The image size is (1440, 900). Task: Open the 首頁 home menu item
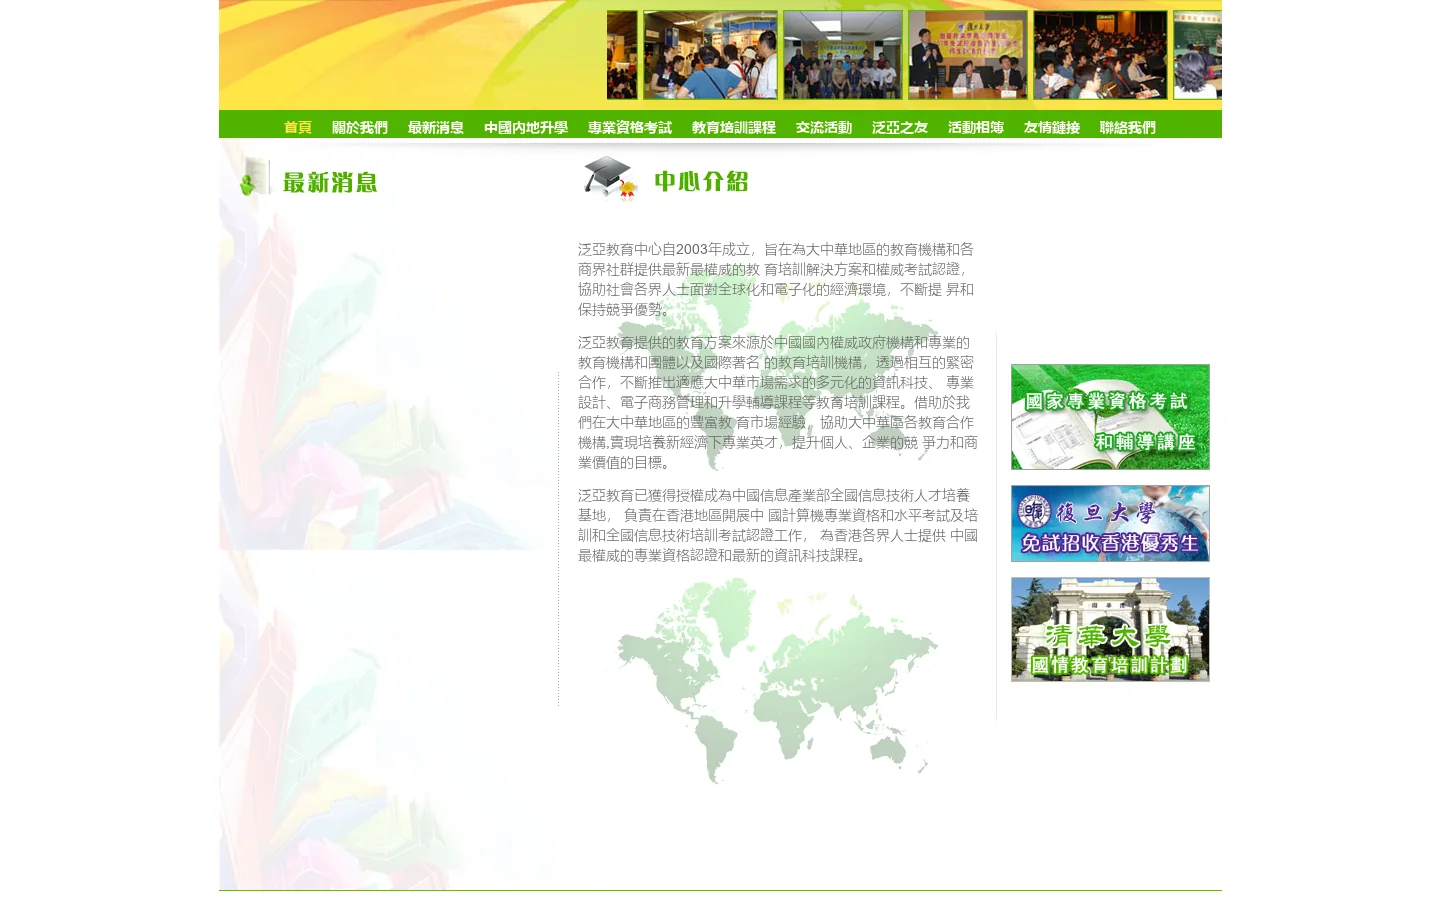point(297,127)
